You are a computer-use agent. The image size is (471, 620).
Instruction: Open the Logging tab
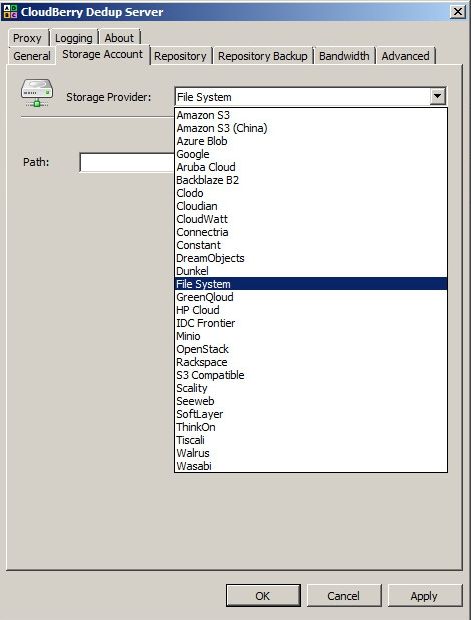(x=74, y=38)
